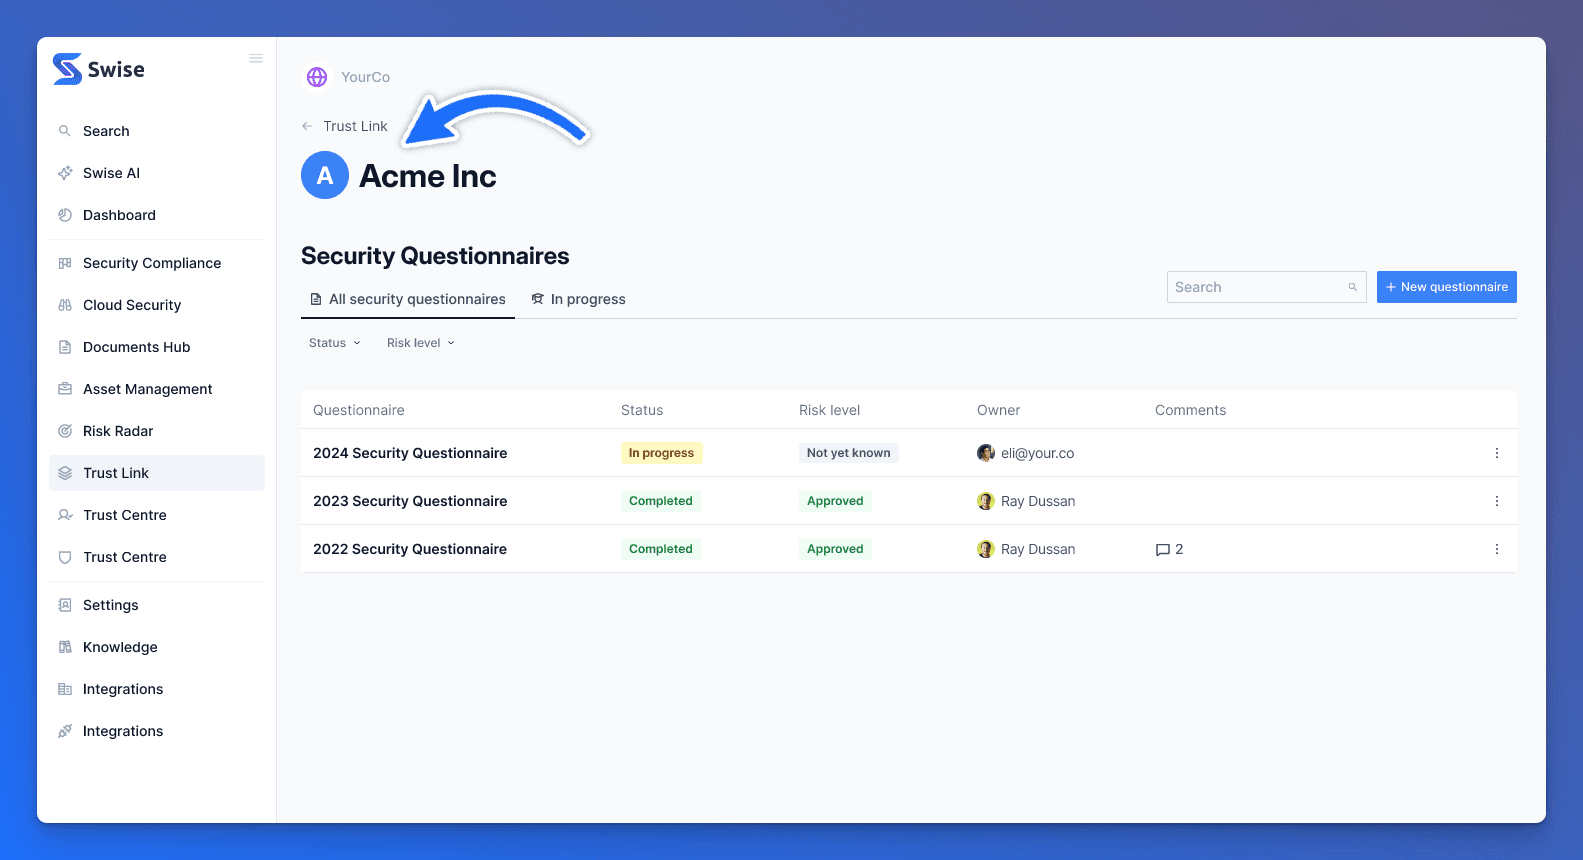Click the 2022 row's Approved risk badge
The height and width of the screenshot is (860, 1583).
(835, 549)
